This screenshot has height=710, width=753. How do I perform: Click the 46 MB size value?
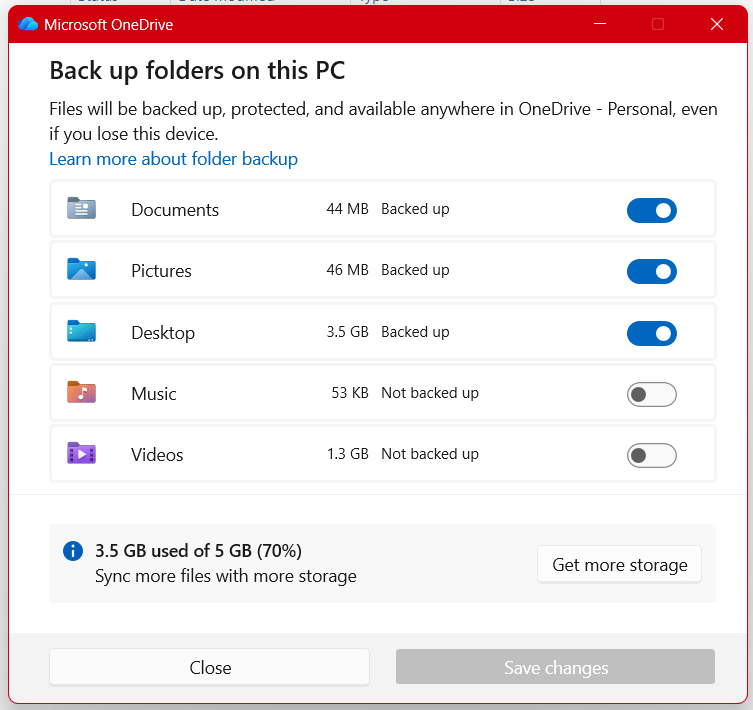[347, 270]
